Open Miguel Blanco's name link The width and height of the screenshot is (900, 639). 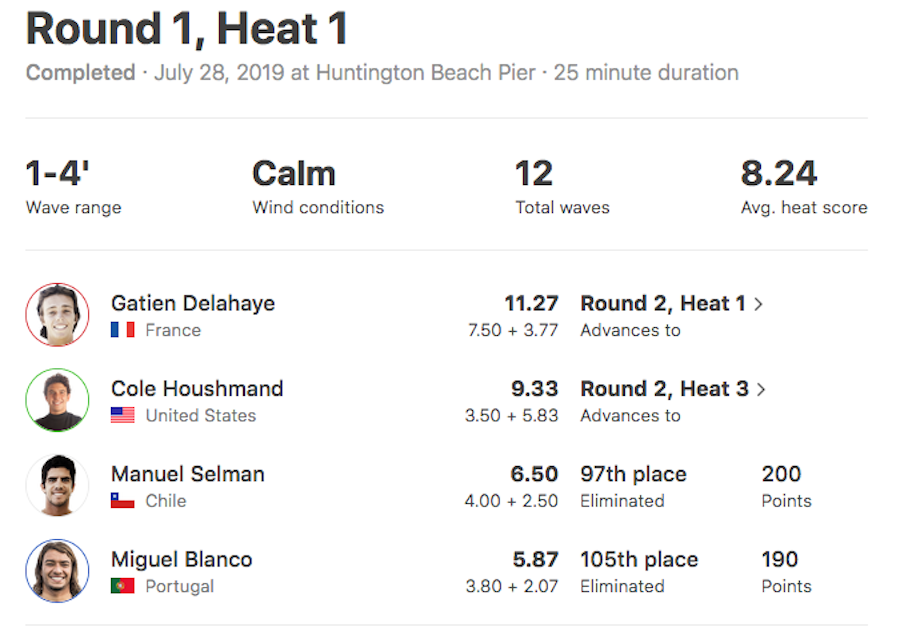click(181, 560)
